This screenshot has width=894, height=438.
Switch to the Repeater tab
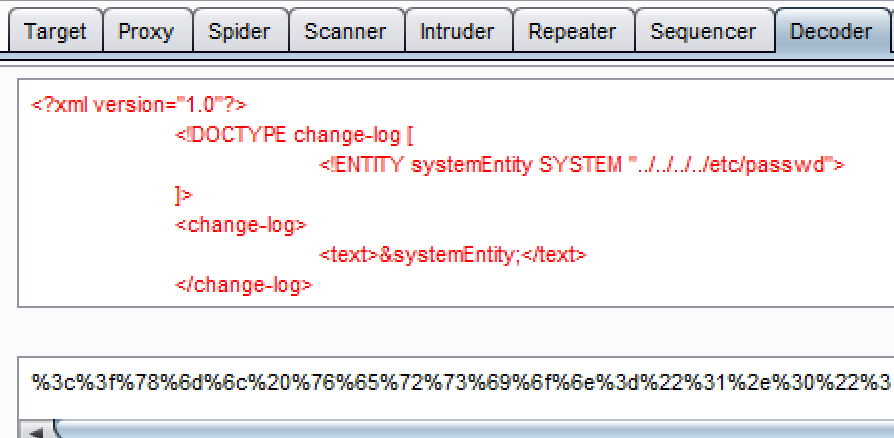coord(573,31)
